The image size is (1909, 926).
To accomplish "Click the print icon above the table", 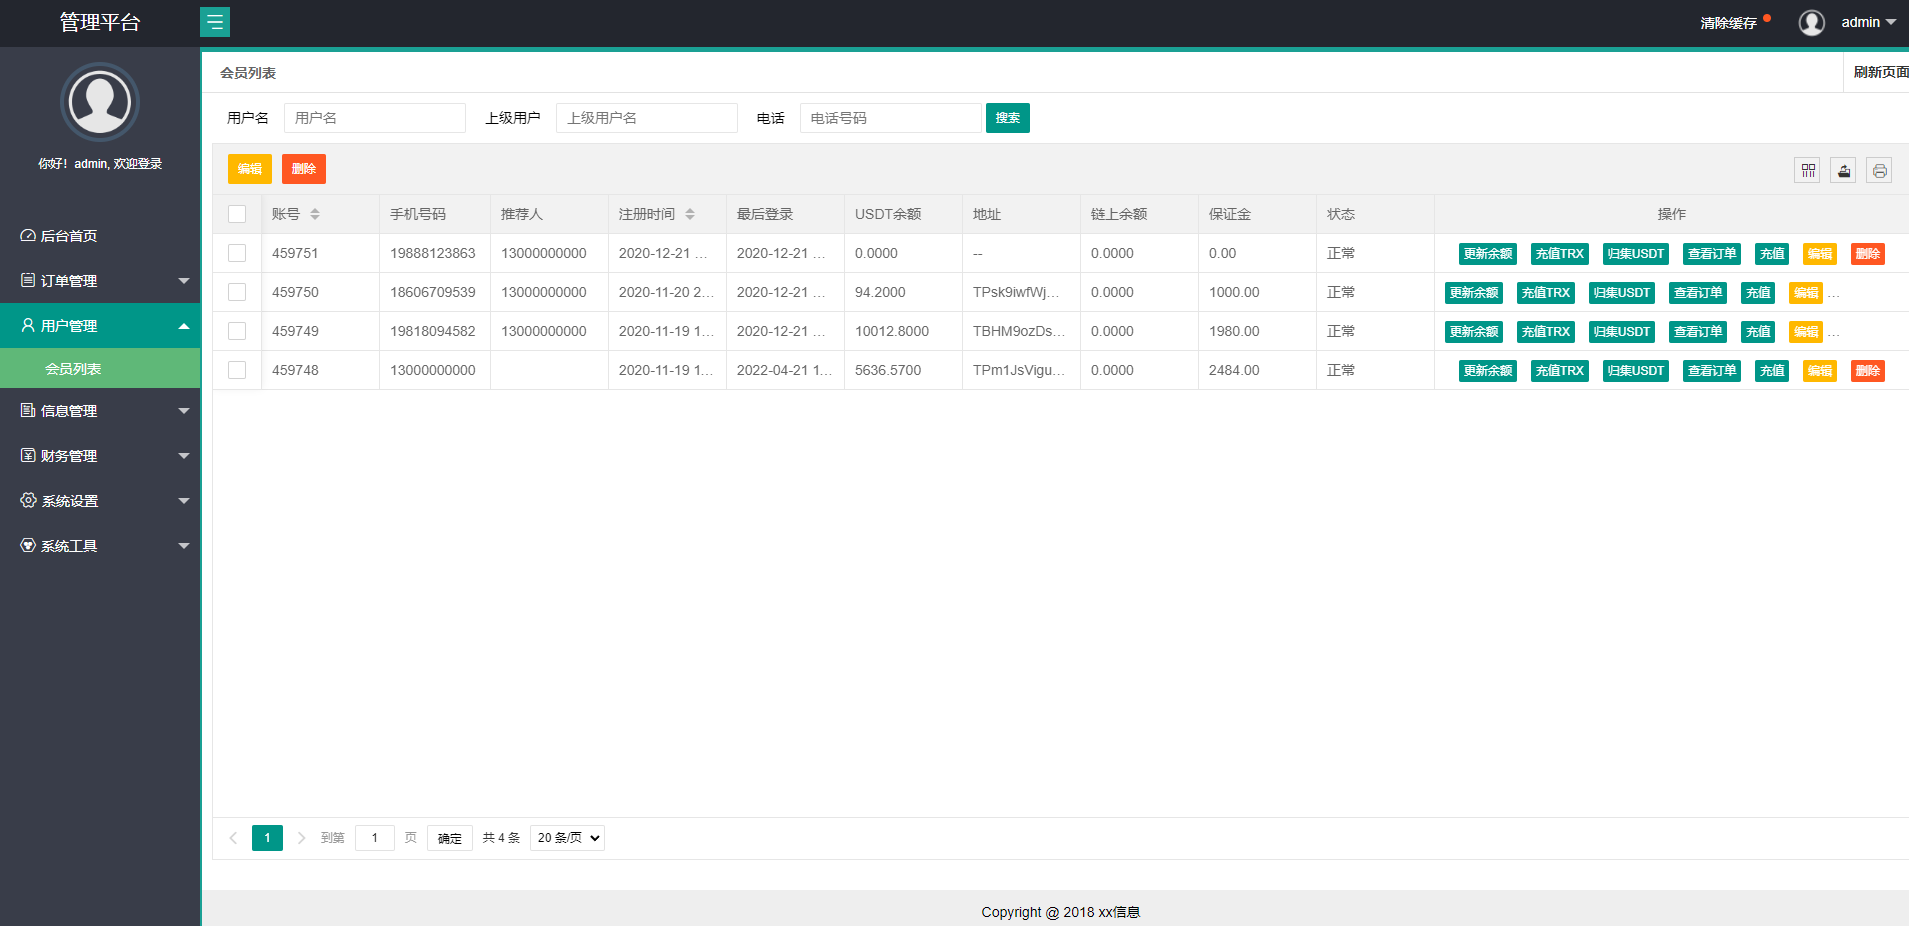I will click(1879, 170).
